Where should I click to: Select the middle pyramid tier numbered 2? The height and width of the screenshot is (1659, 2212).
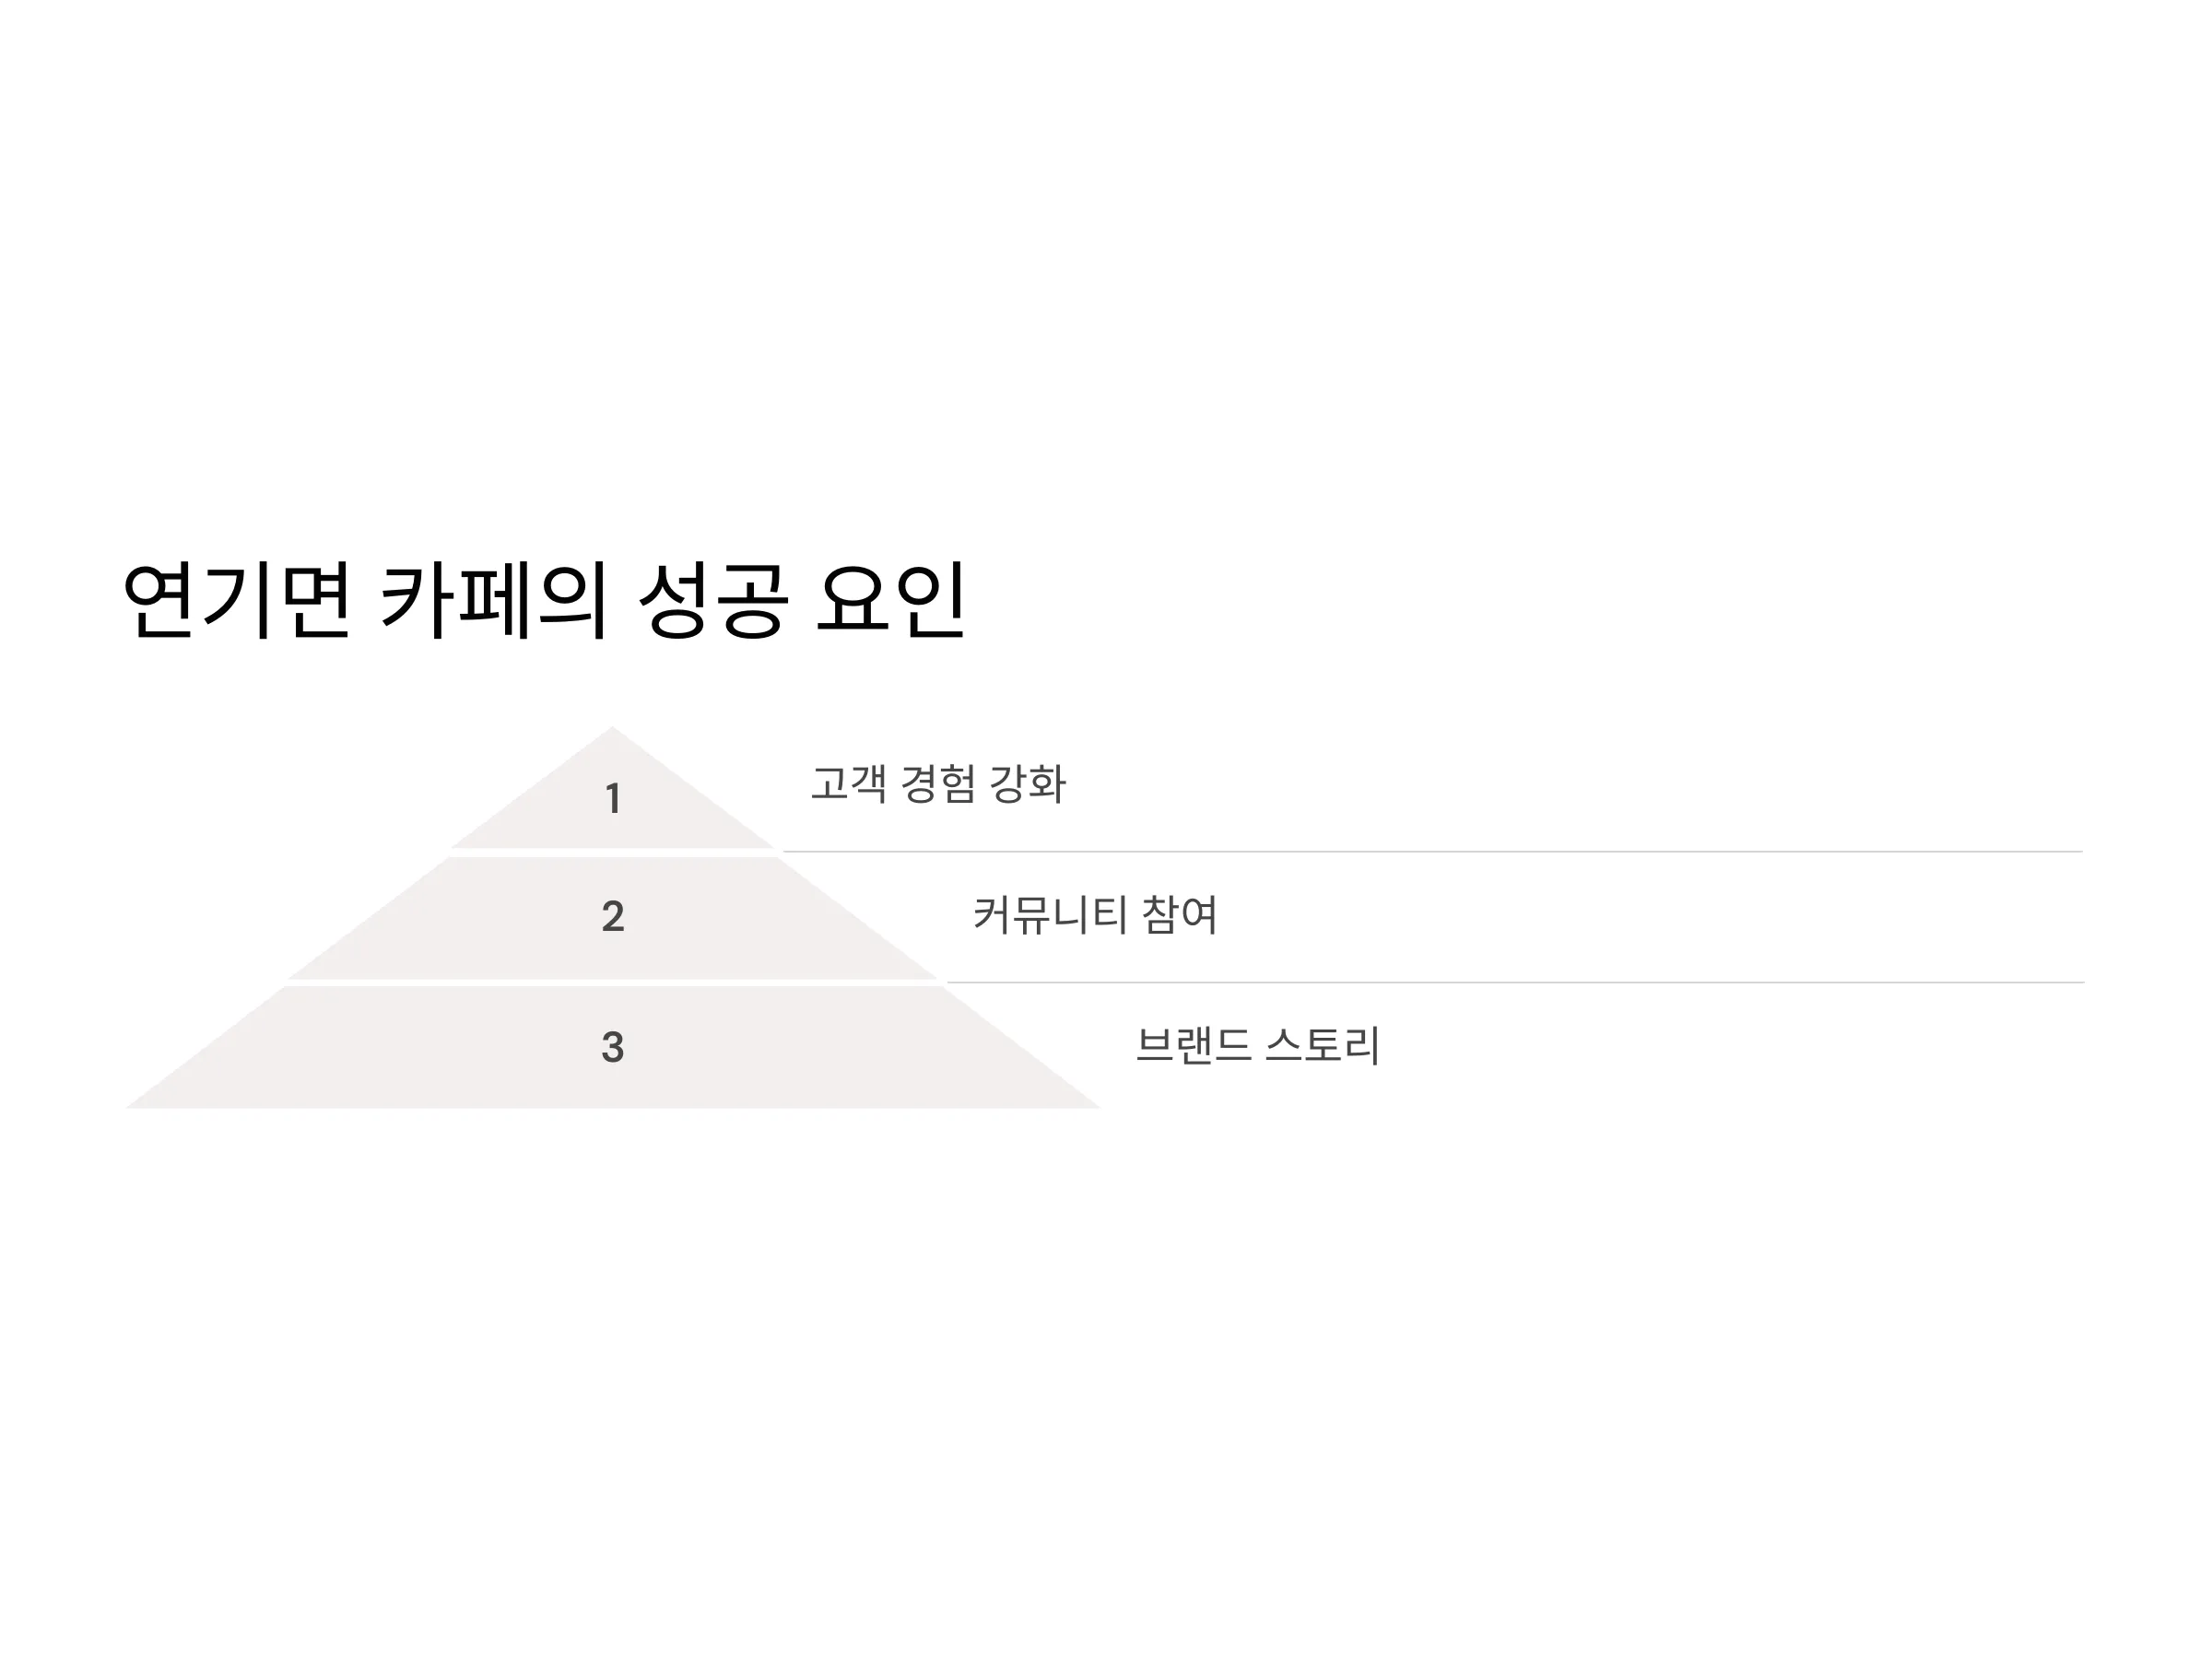point(612,918)
